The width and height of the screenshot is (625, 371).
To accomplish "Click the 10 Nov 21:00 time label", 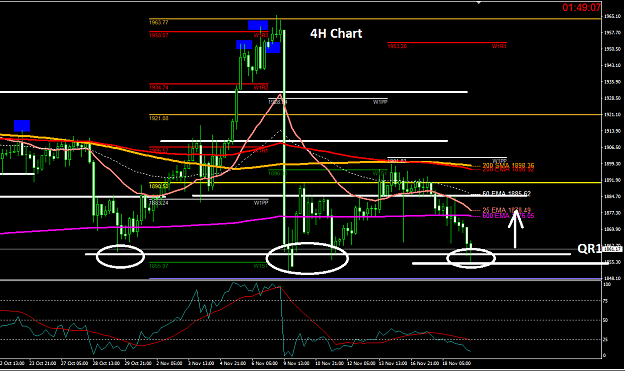I will [329, 363].
